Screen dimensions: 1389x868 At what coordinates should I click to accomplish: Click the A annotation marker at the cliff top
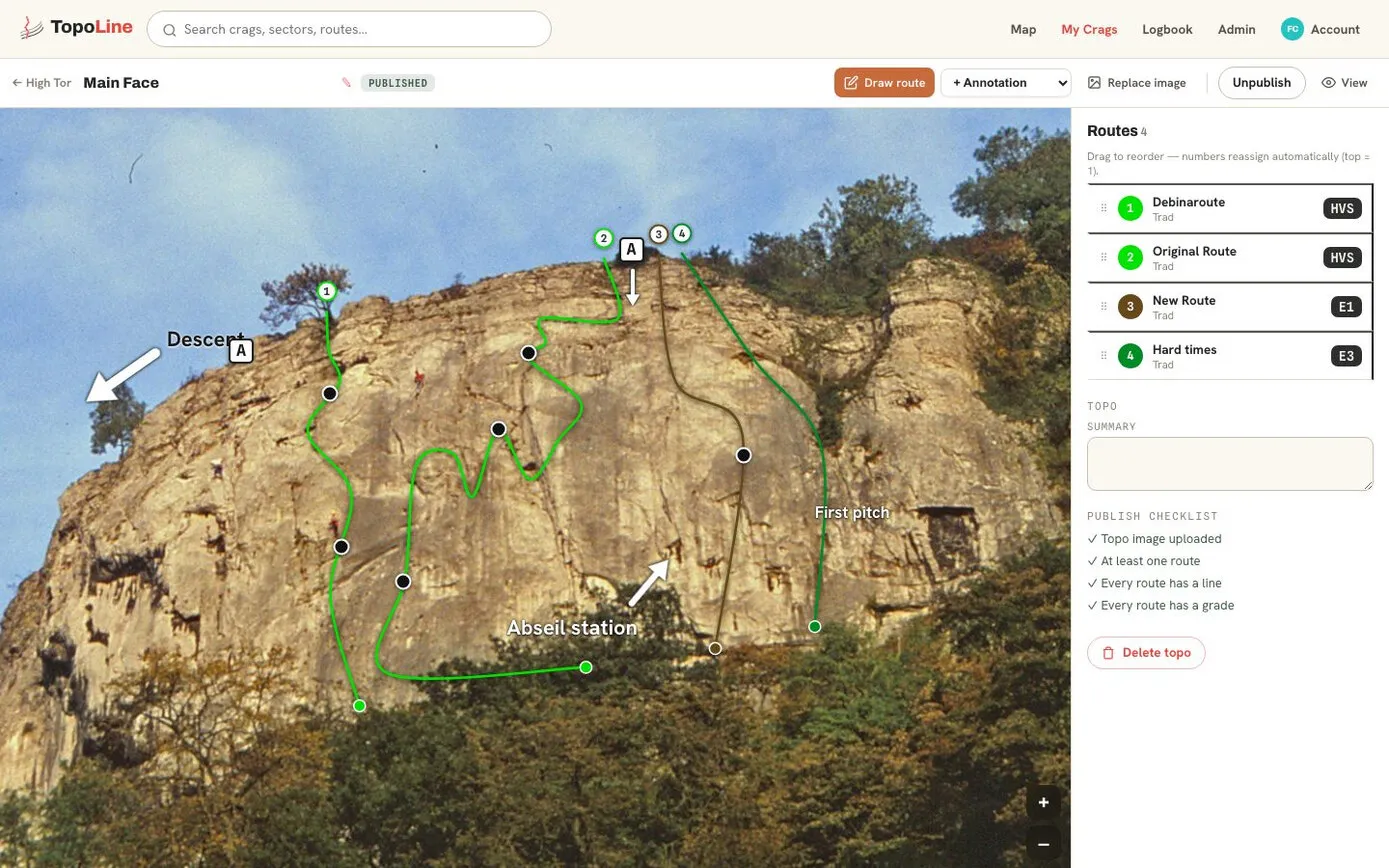click(631, 249)
